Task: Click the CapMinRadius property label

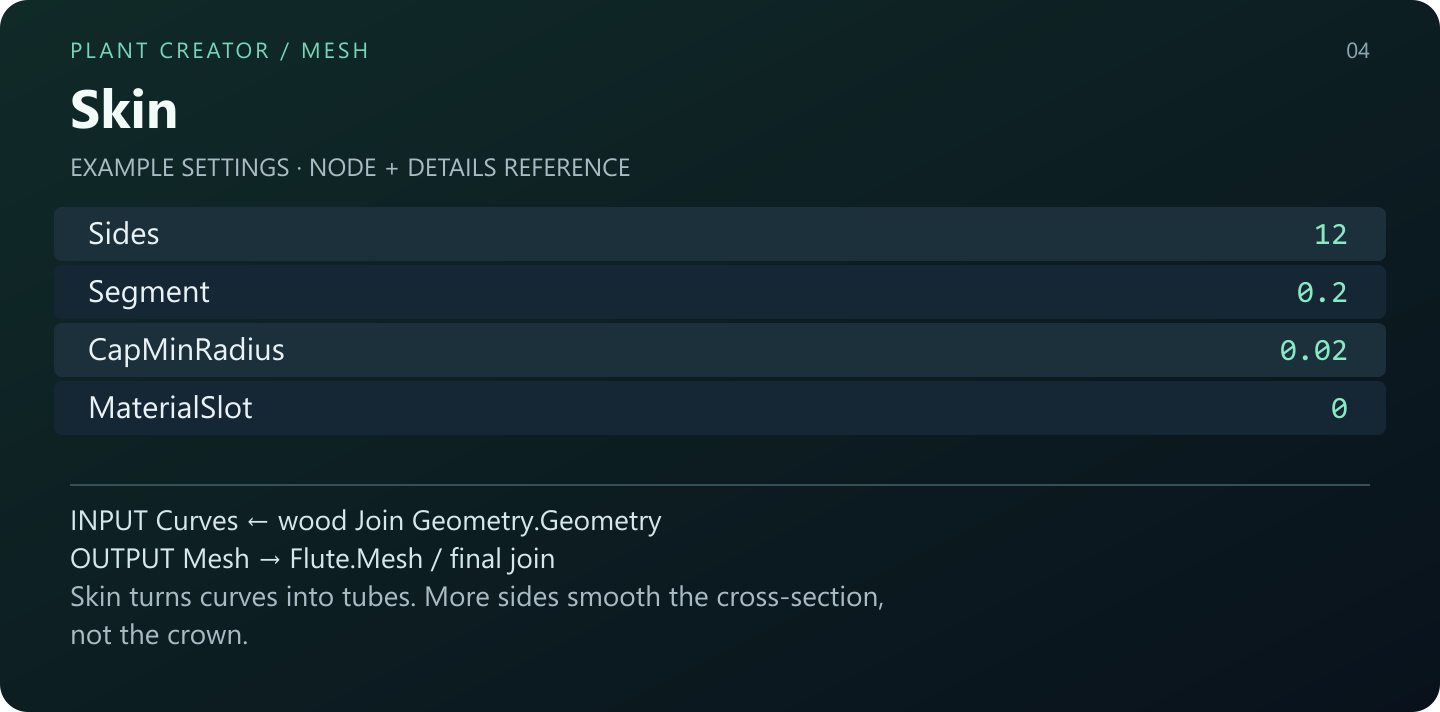Action: [186, 350]
